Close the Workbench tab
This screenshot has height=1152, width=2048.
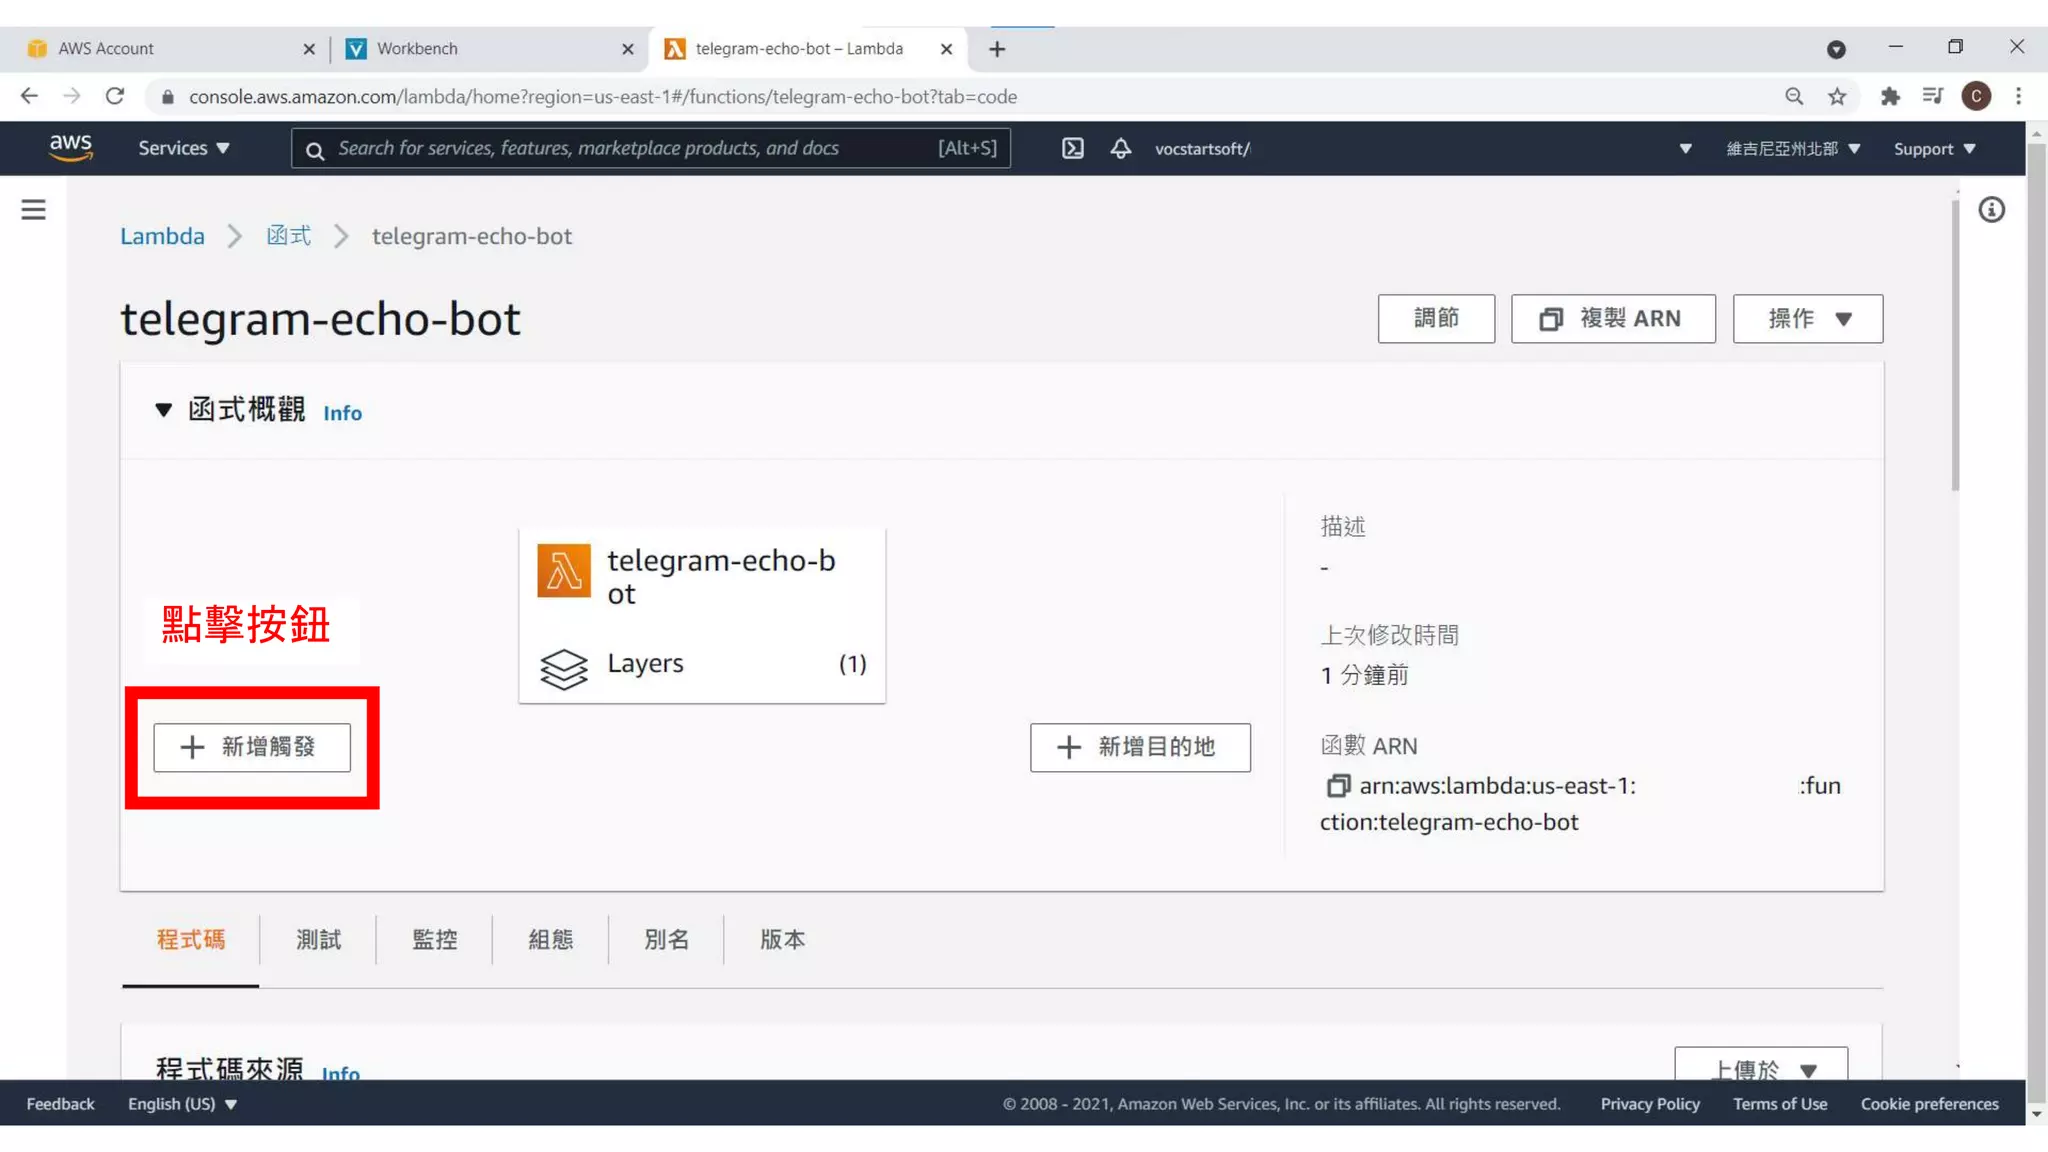pyautogui.click(x=628, y=49)
